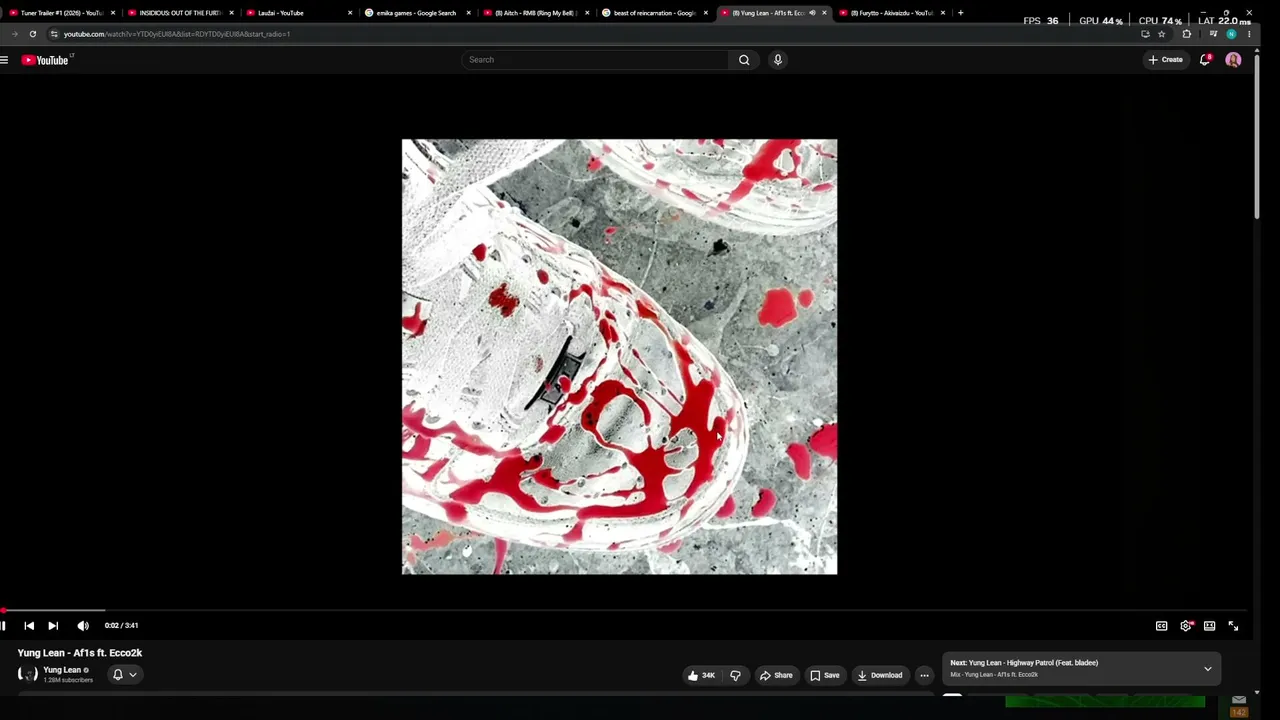Open the browser extensions puzzle icon
Viewport: 1280px width, 720px height.
1187,34
